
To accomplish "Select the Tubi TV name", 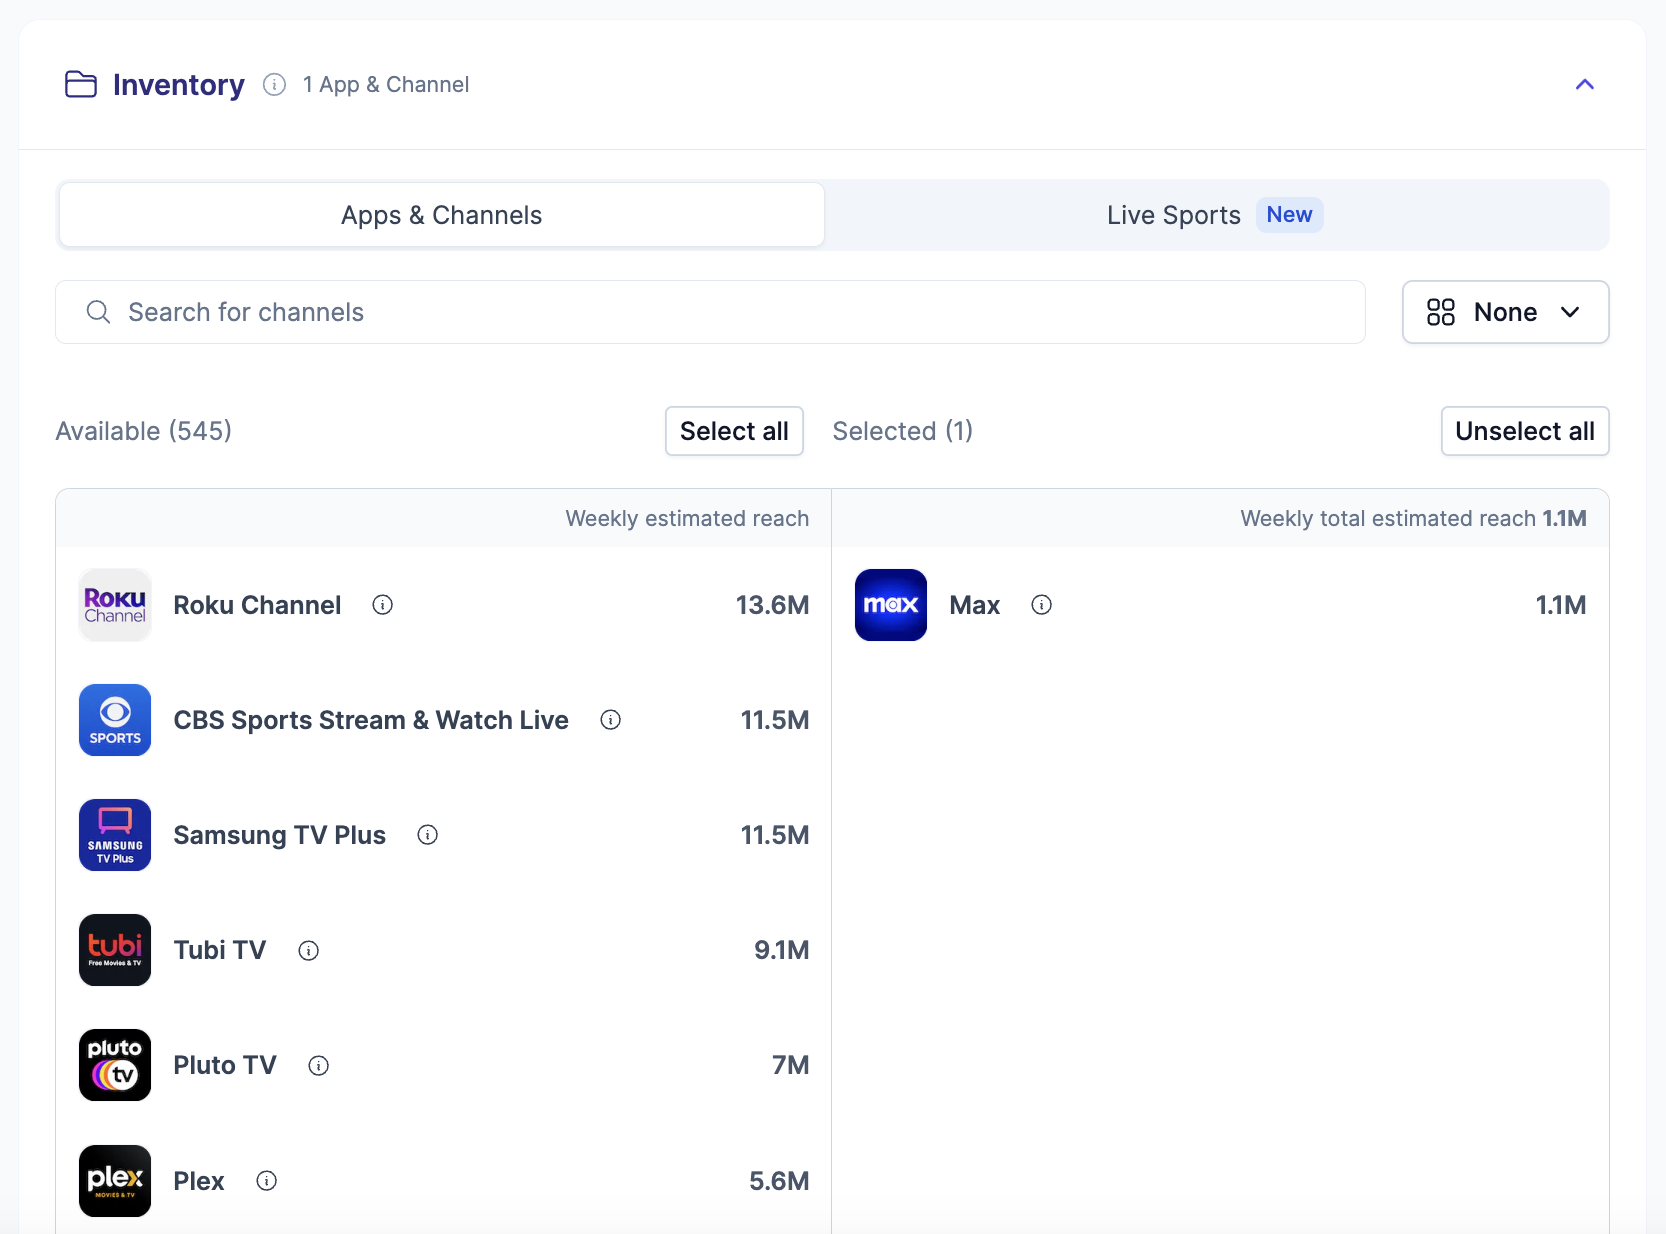I will tap(220, 950).
